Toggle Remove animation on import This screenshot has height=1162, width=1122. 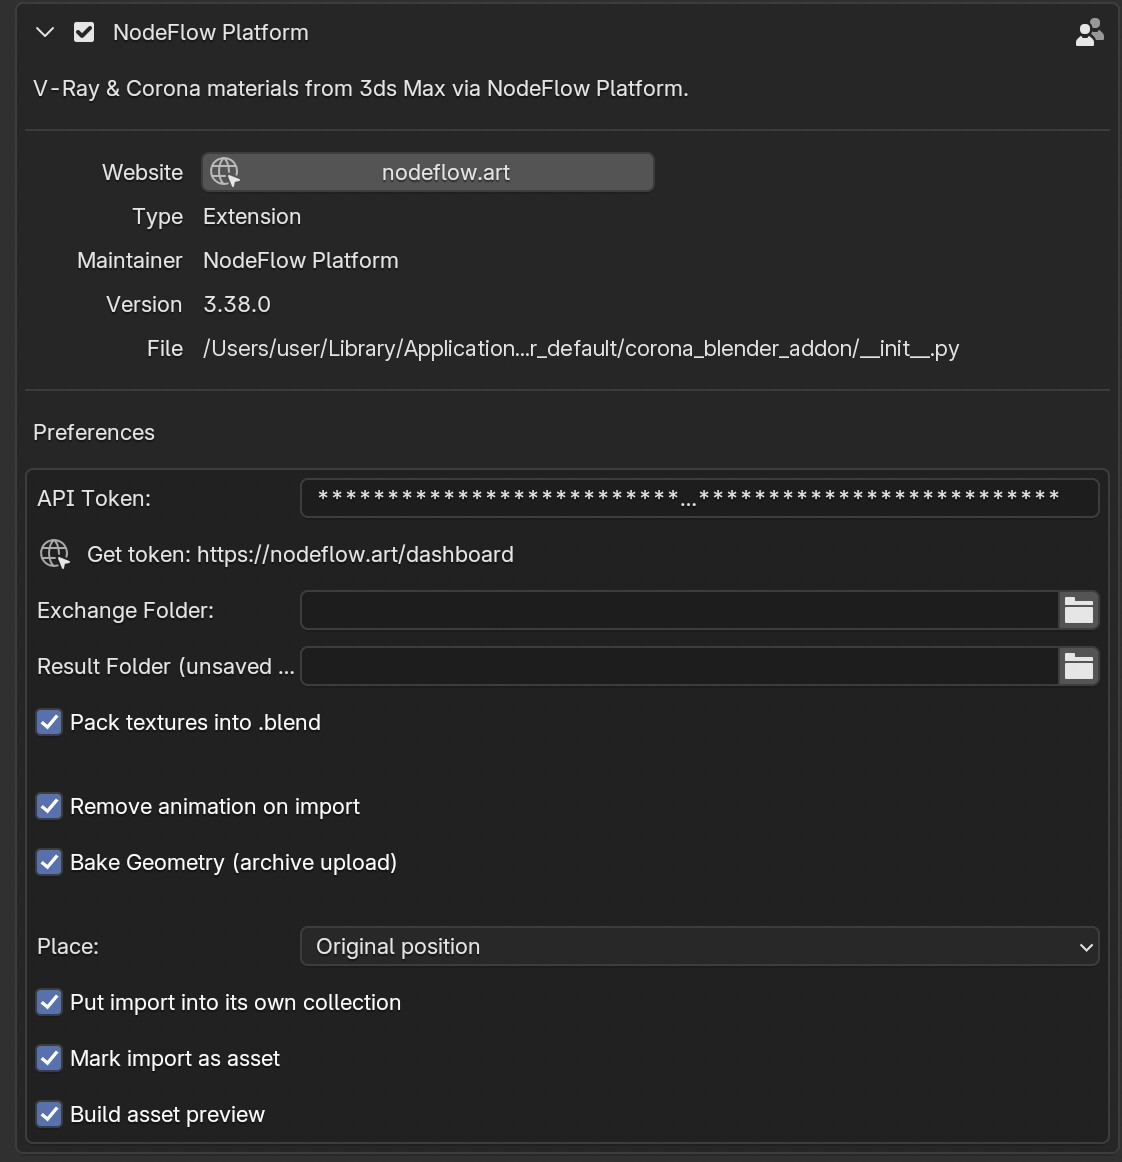(x=50, y=806)
